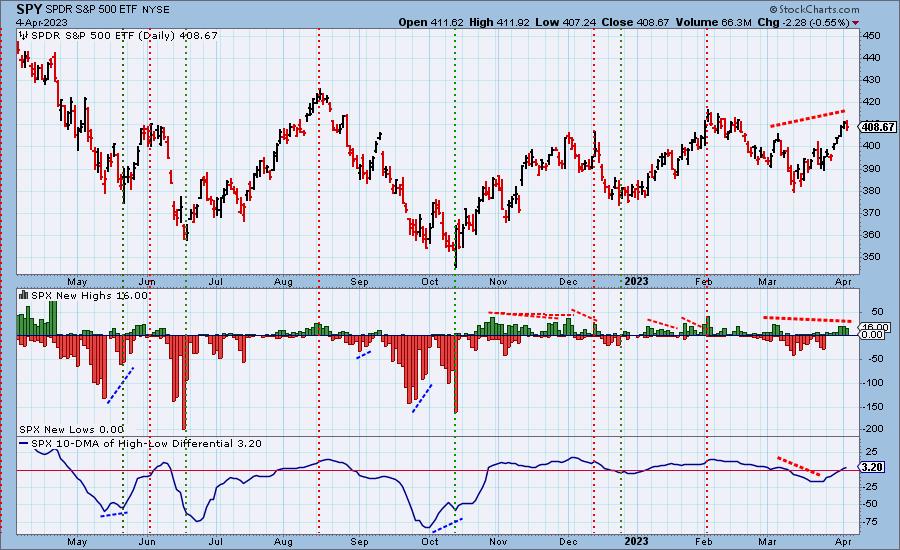900x550 pixels.
Task: Click the Low 407.24 value
Action: [x=565, y=22]
